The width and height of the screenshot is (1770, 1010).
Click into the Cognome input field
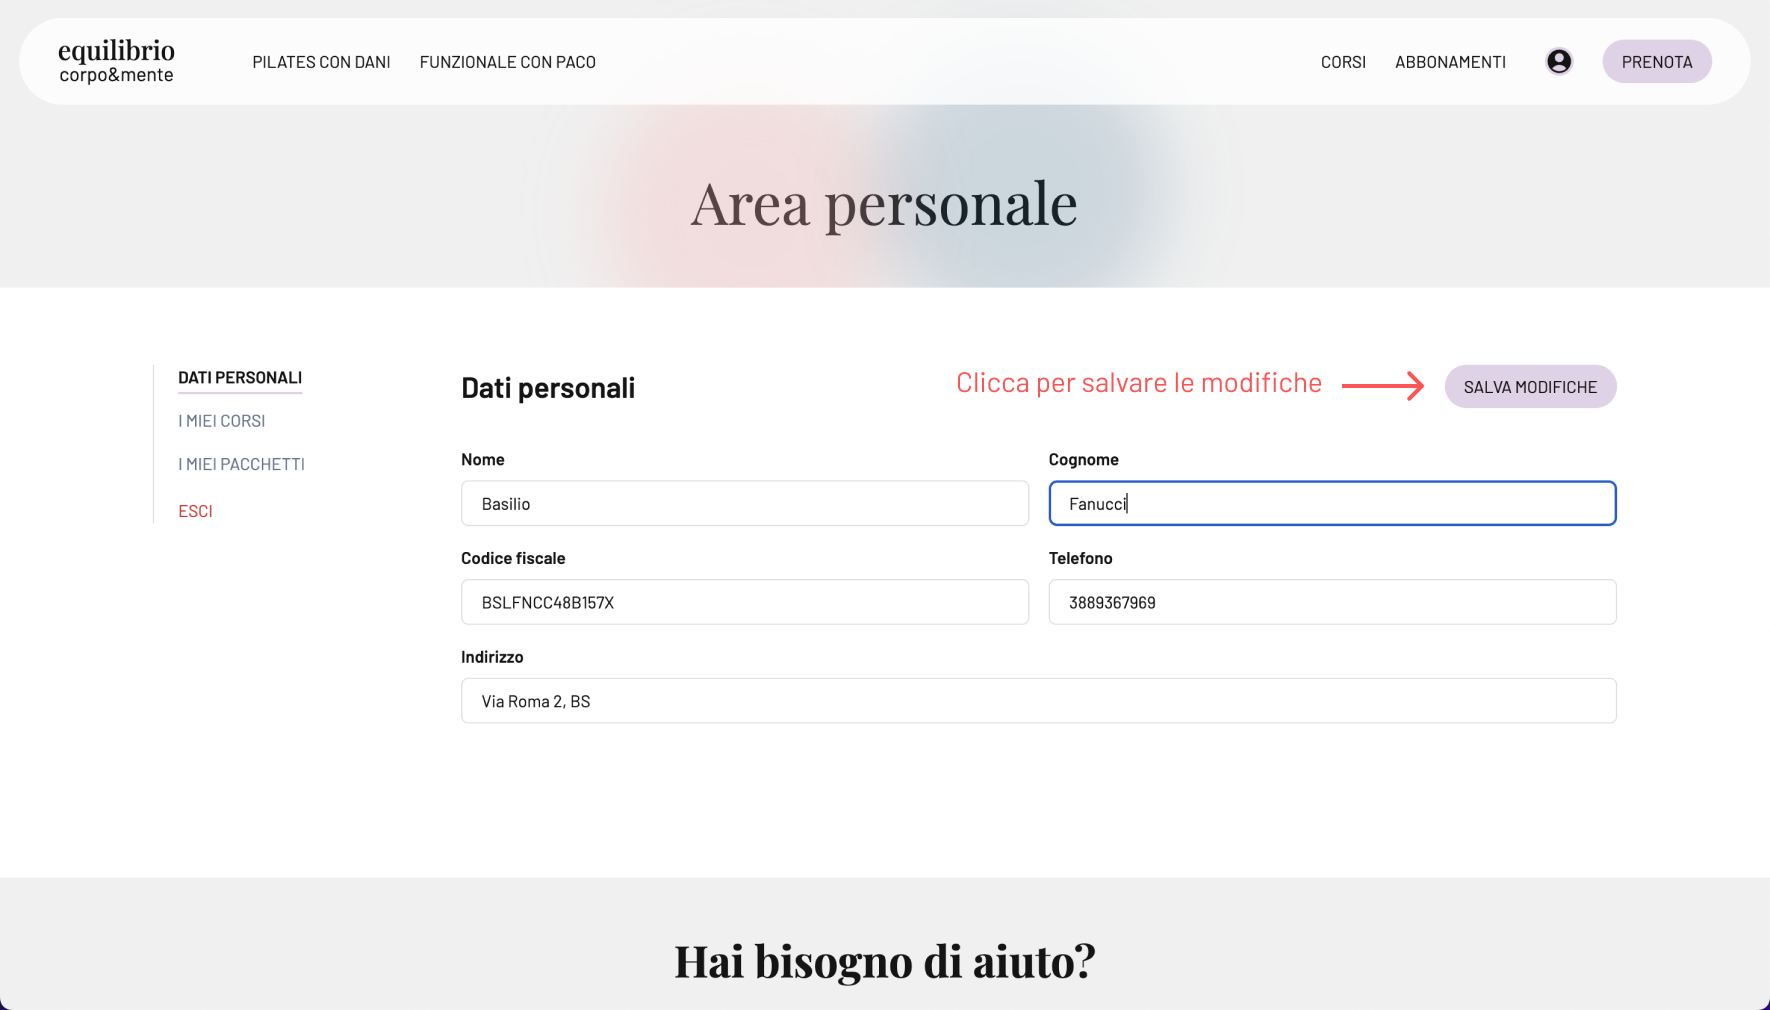1331,503
